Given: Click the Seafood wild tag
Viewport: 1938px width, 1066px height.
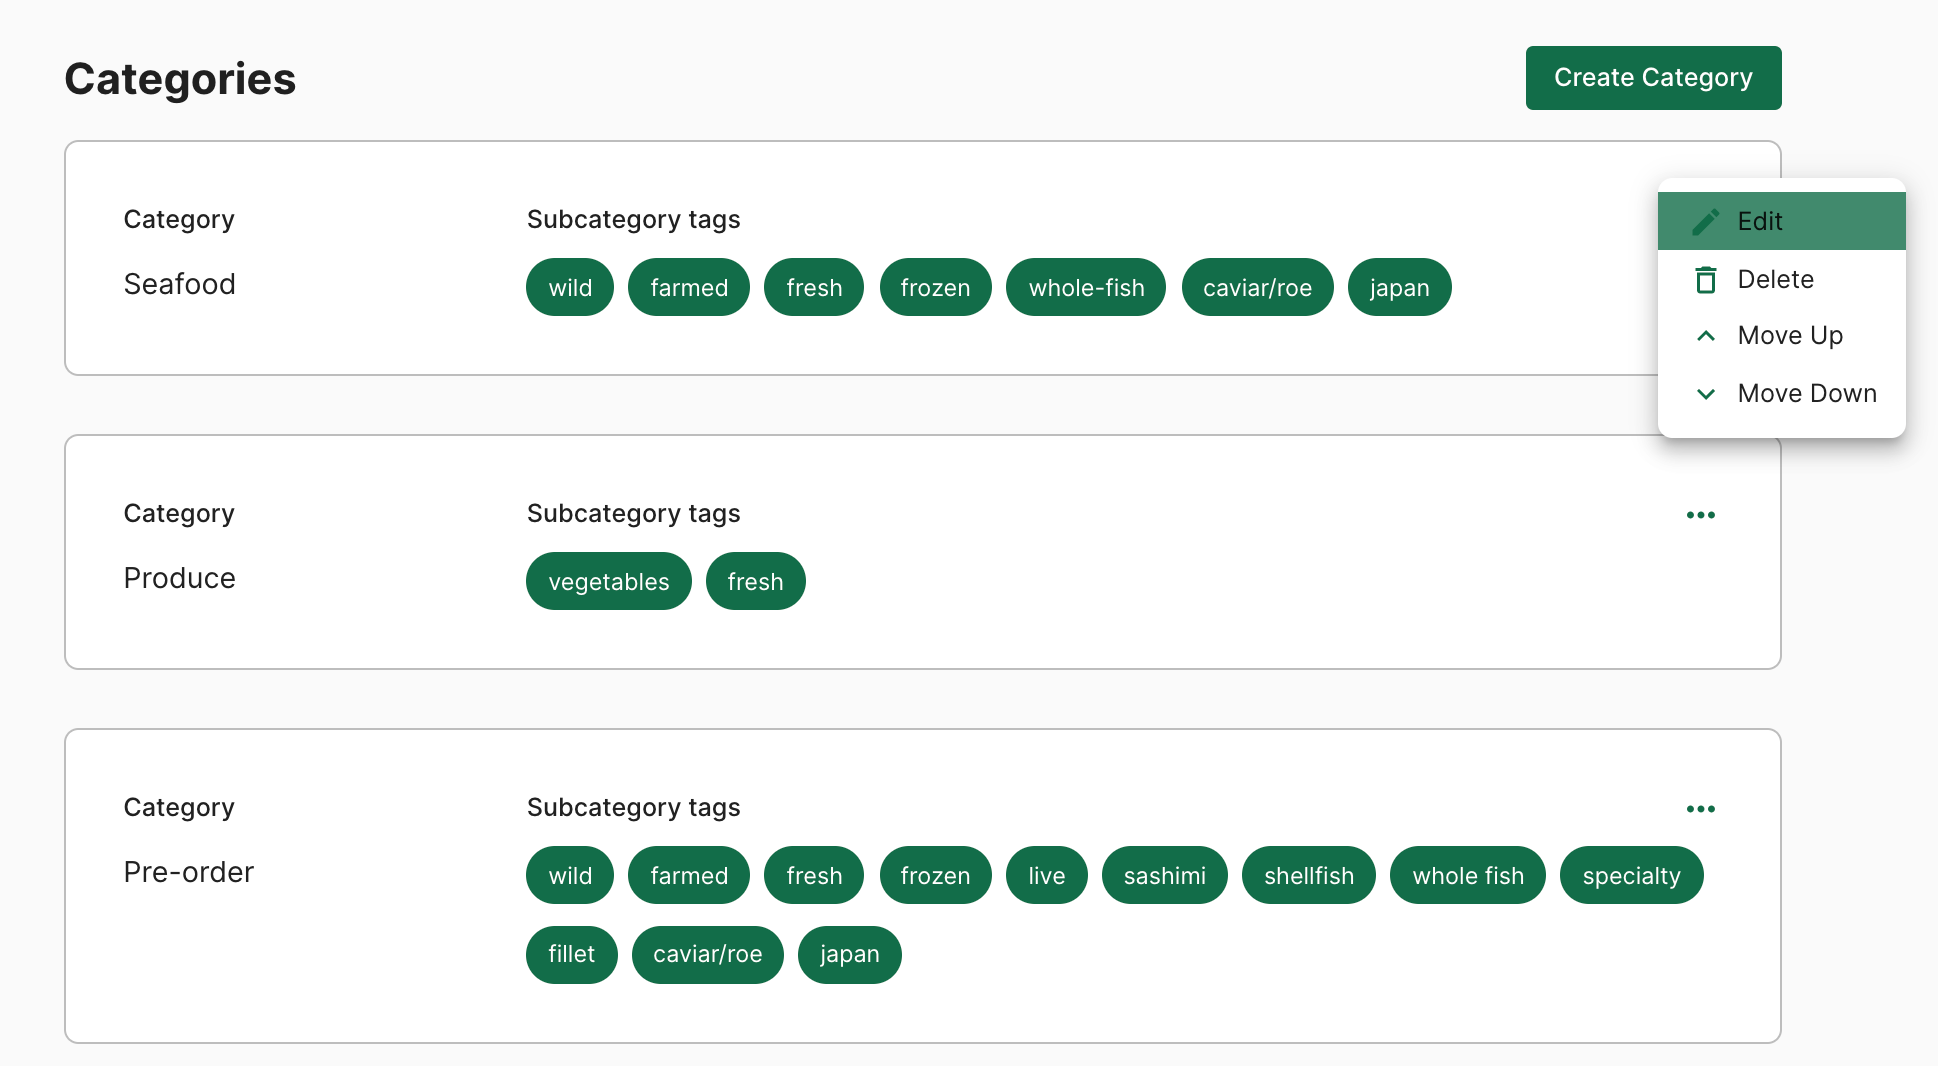Looking at the screenshot, I should tap(570, 287).
